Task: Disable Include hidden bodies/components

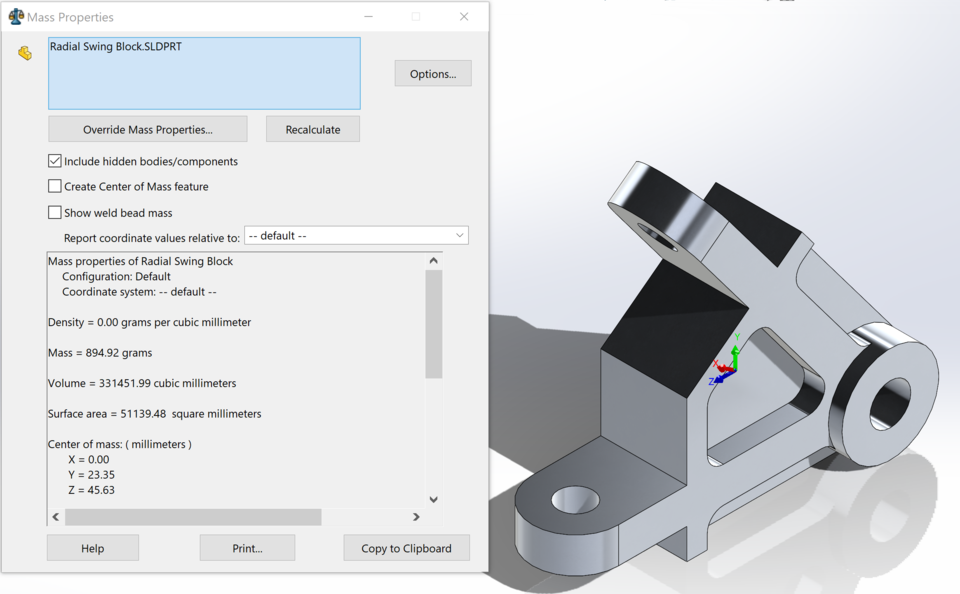Action: coord(55,160)
